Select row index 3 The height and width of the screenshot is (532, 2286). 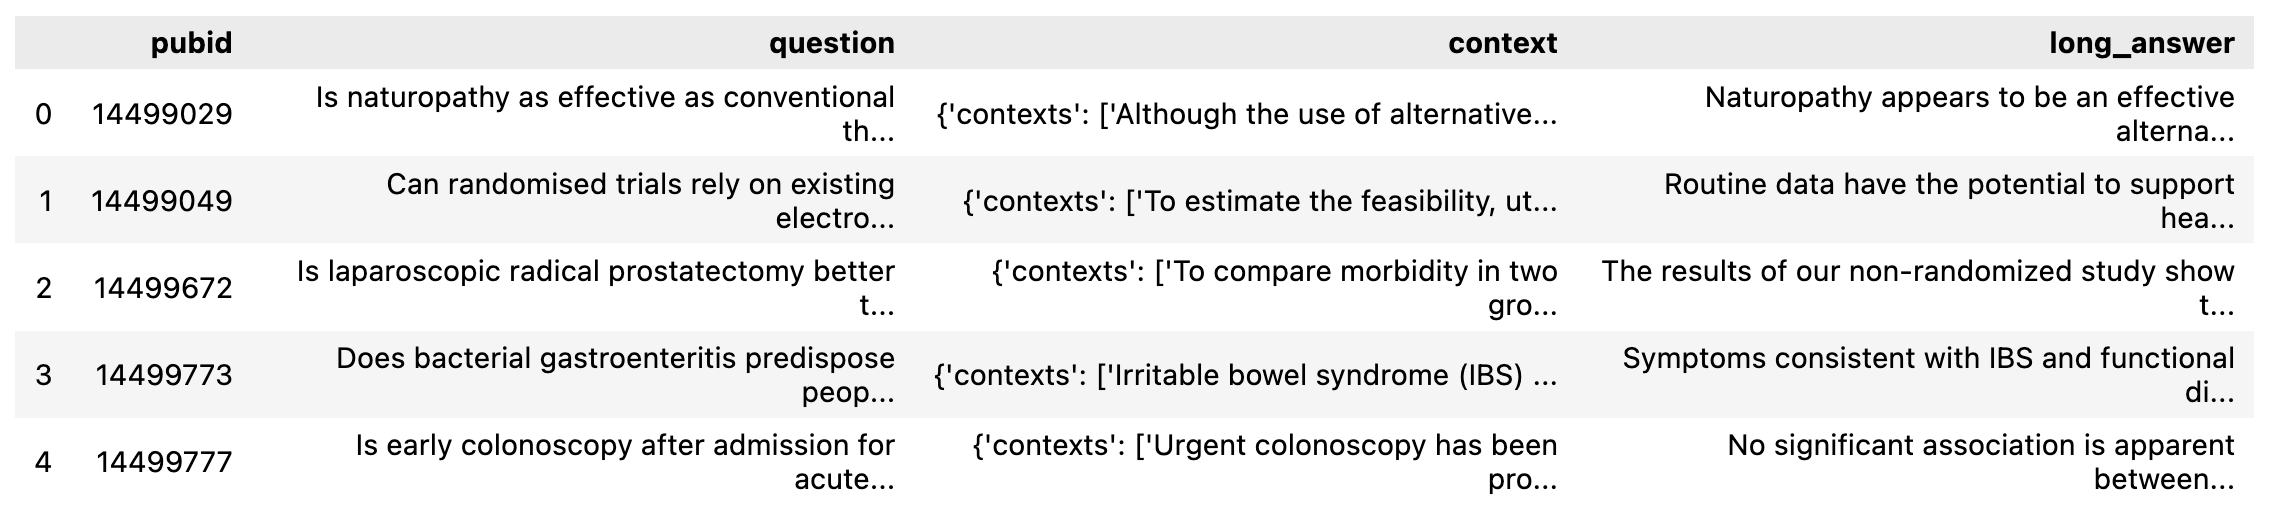[x=43, y=375]
